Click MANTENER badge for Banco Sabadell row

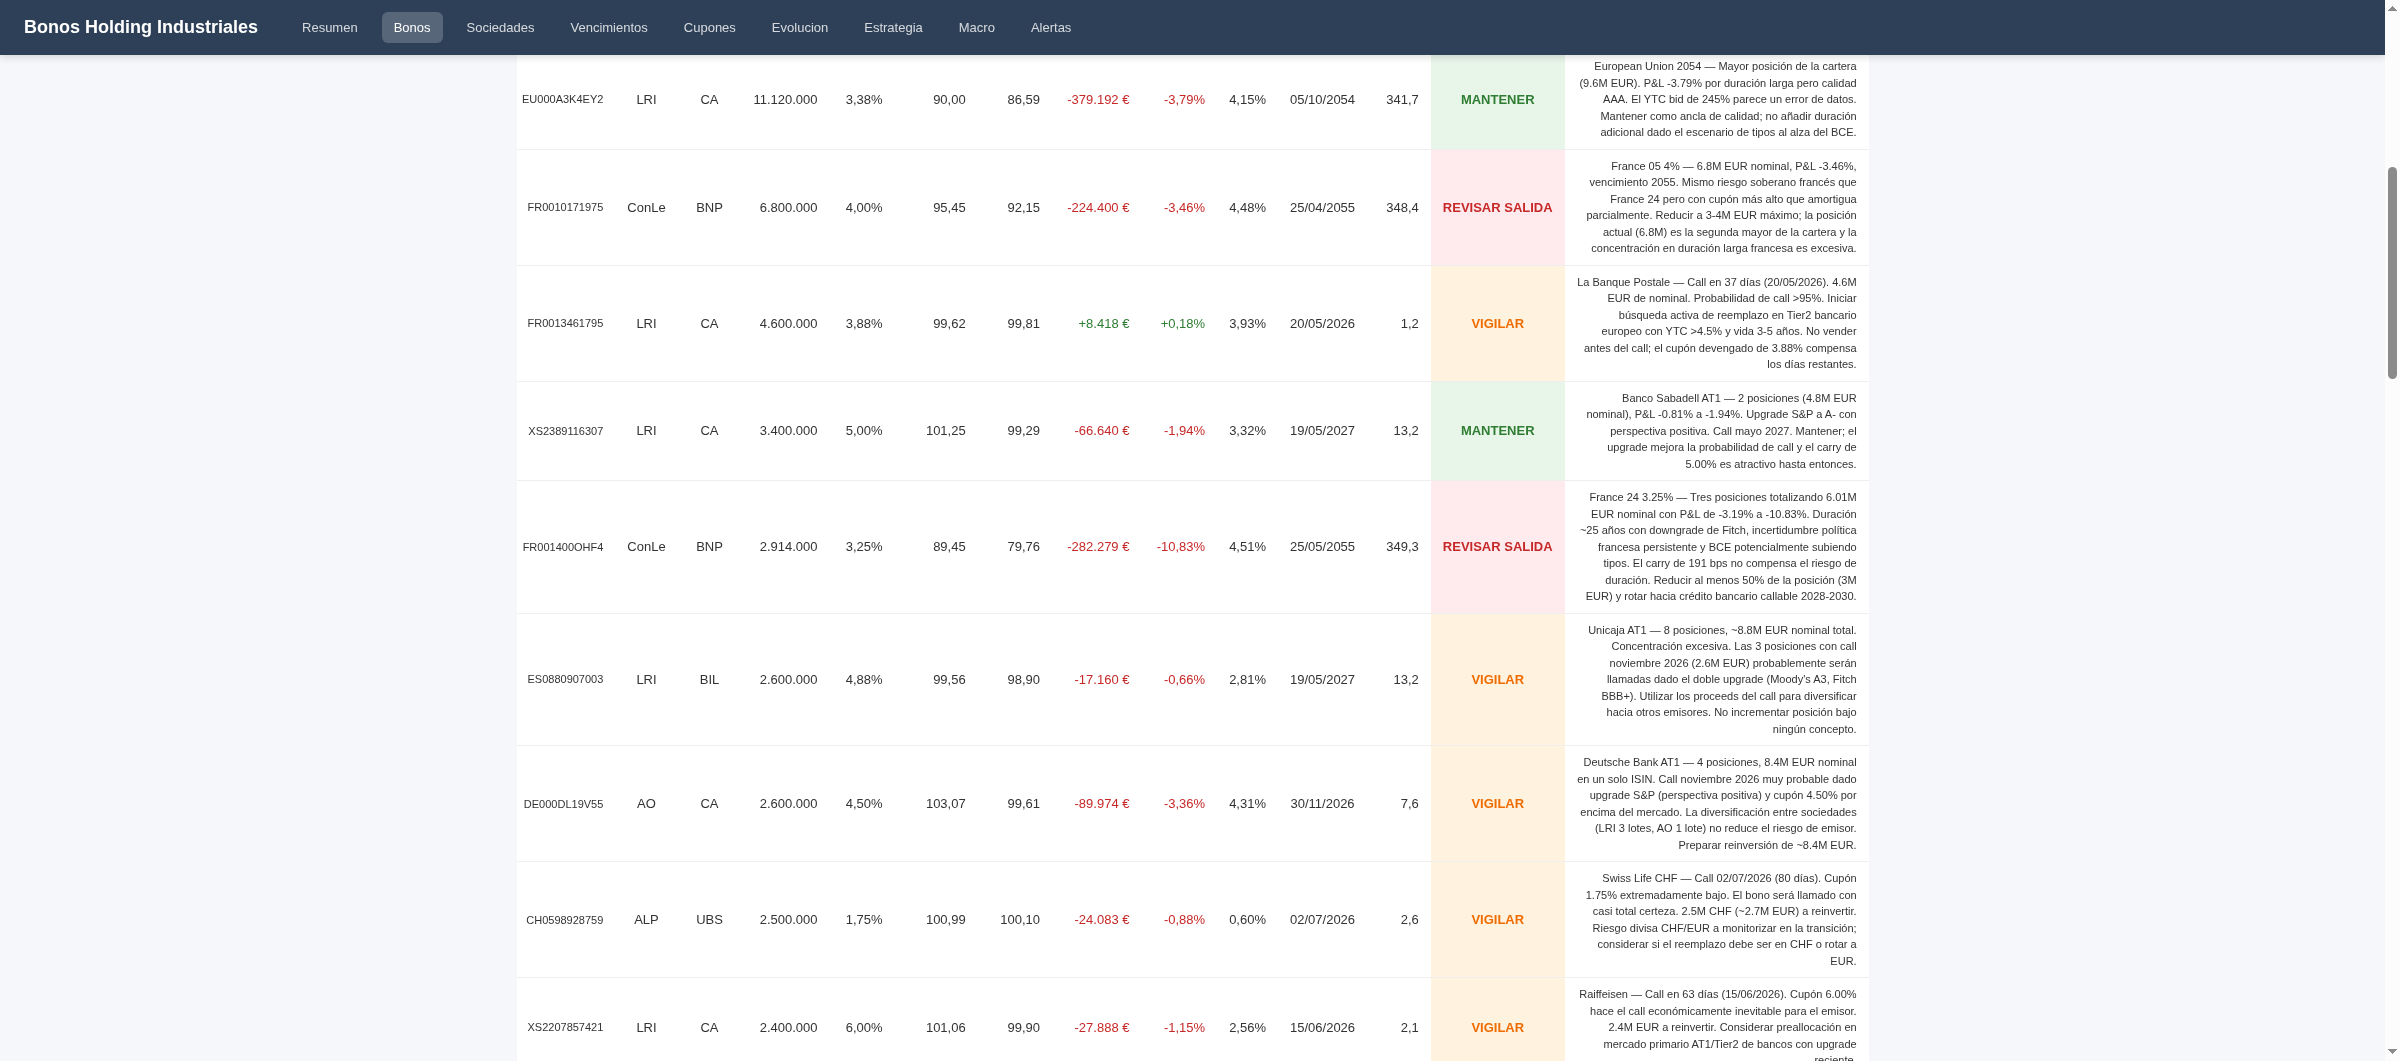click(x=1497, y=431)
